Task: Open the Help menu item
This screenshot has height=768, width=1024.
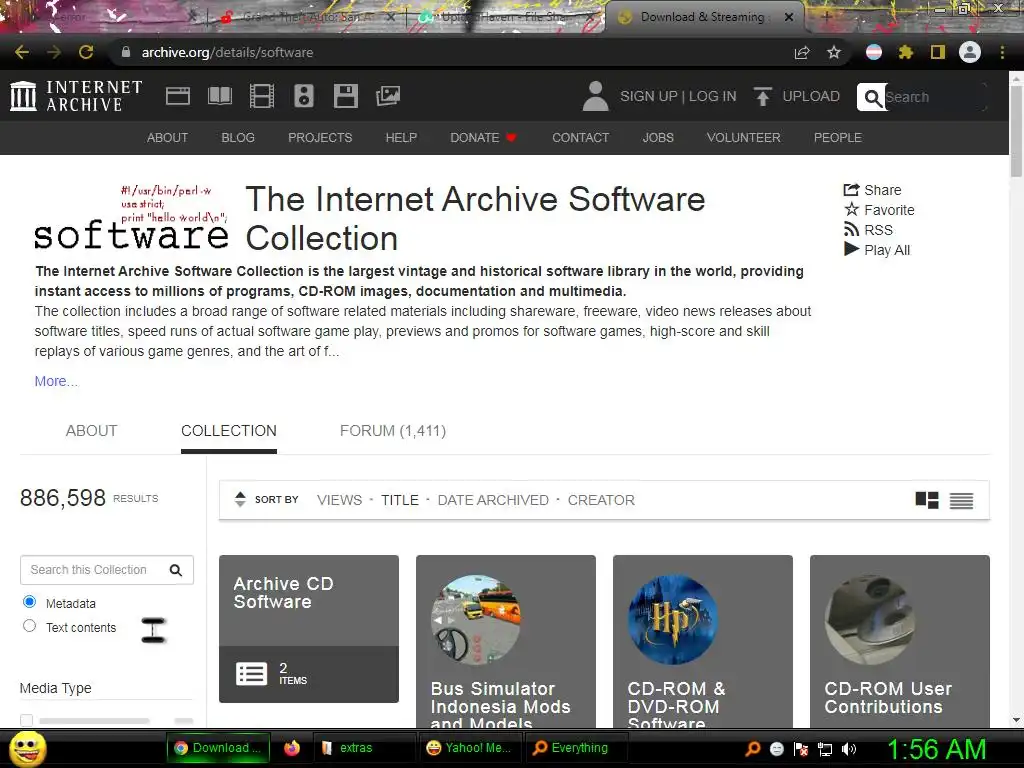Action: pos(401,138)
